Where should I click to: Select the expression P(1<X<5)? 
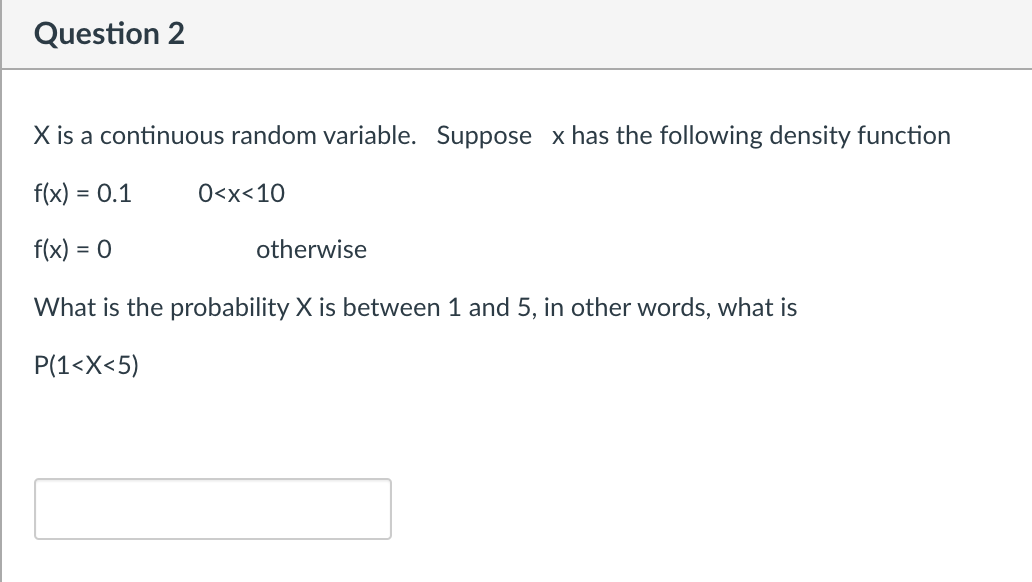87,364
